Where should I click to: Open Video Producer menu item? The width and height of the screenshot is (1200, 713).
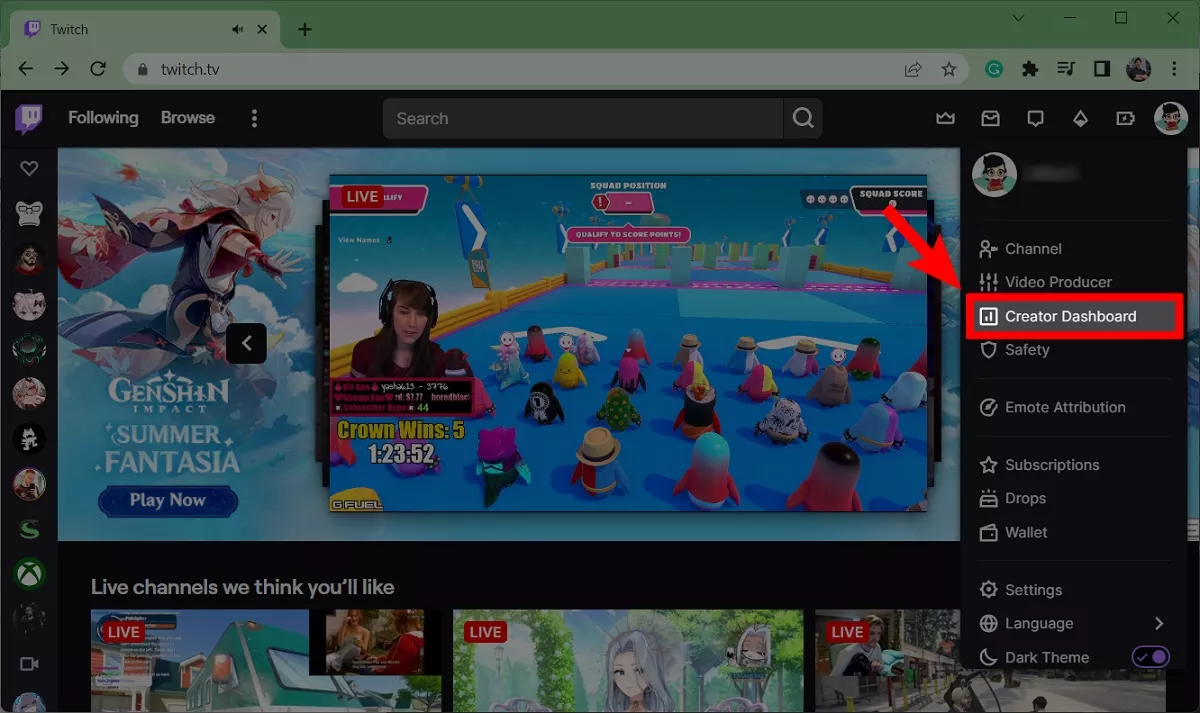tap(1058, 282)
